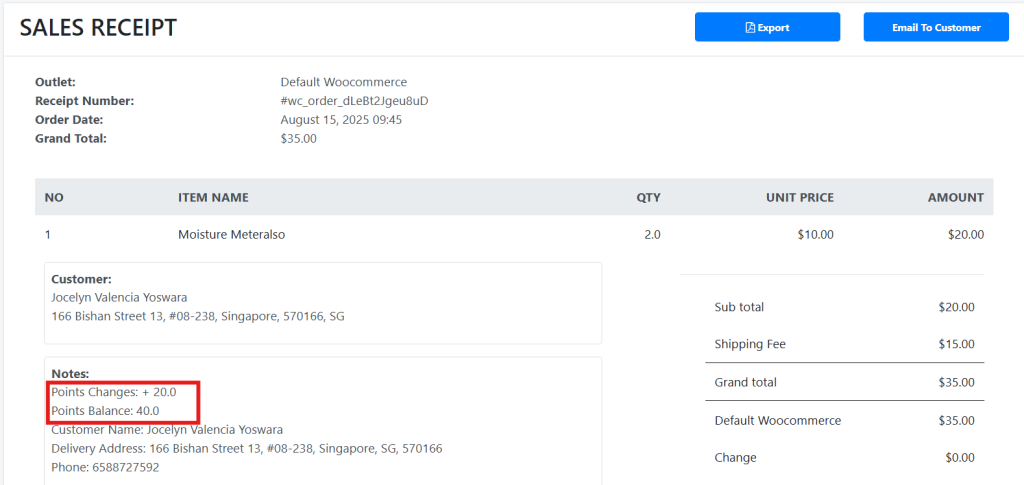The image size is (1024, 485).
Task: Click the ITEM NAME column header
Action: 213,198
